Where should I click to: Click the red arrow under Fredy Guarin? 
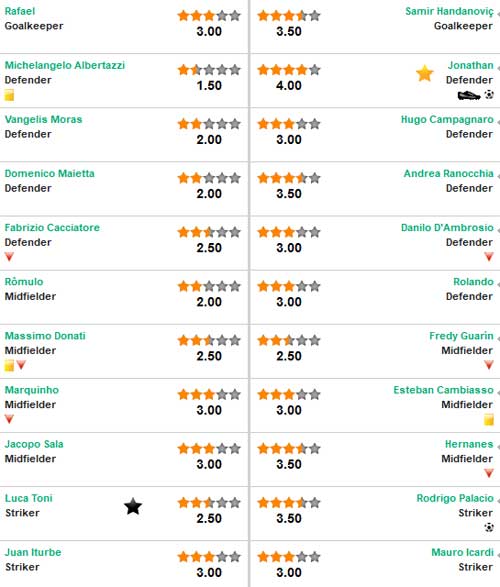click(489, 365)
